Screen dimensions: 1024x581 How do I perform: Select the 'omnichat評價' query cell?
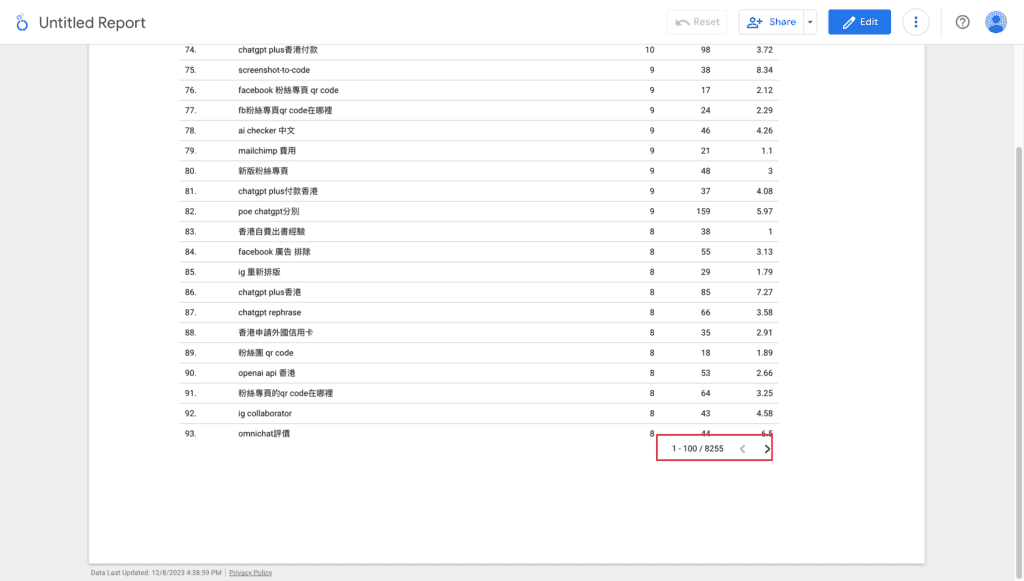pos(264,434)
